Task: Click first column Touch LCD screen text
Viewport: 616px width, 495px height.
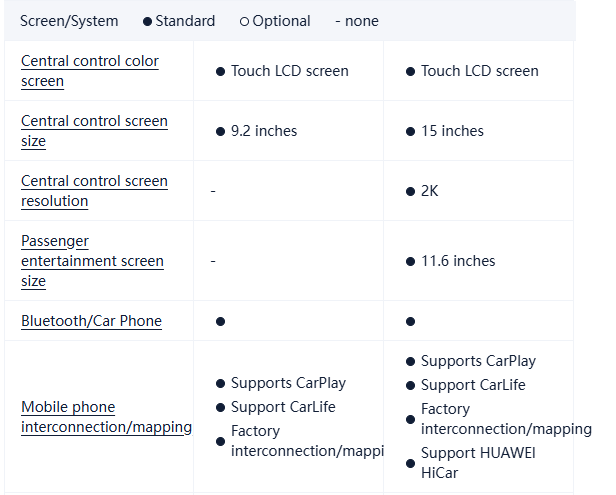Action: (289, 71)
